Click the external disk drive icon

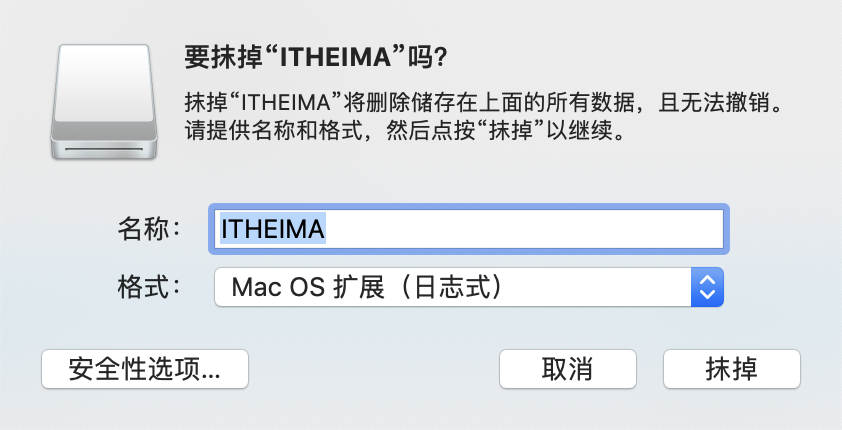[104, 101]
